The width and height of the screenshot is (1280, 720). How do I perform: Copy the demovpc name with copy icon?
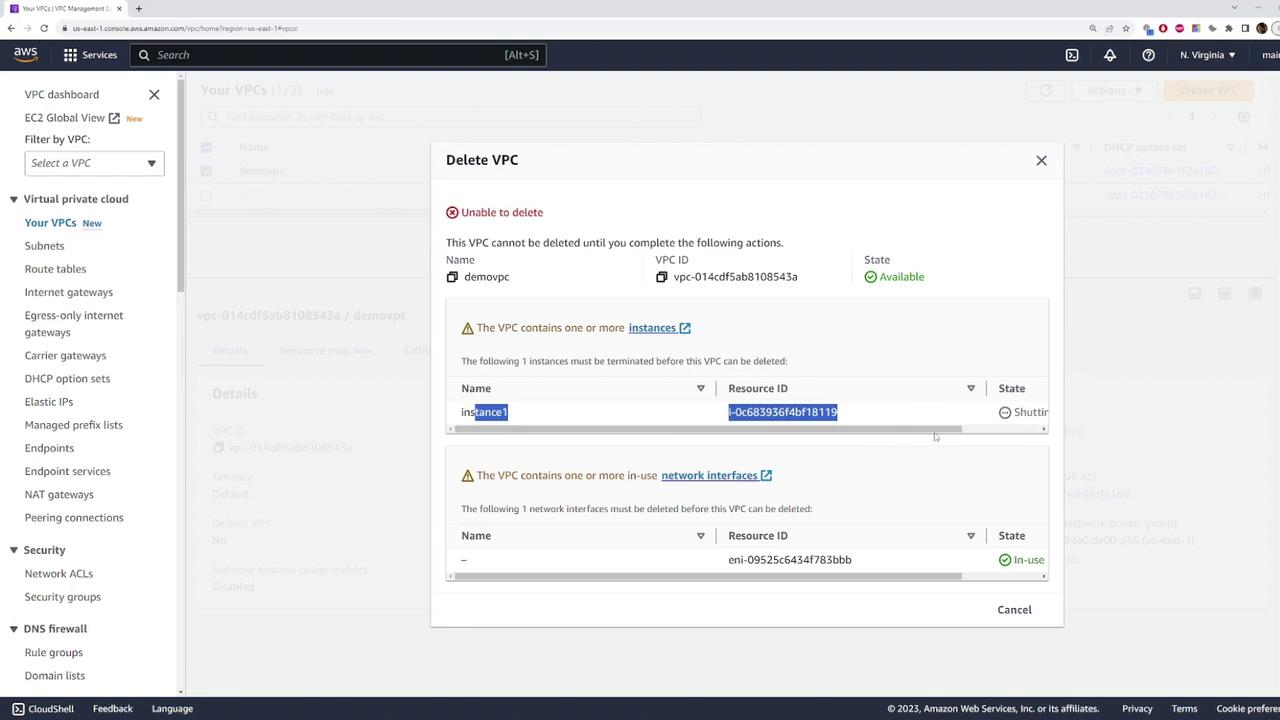pos(452,277)
